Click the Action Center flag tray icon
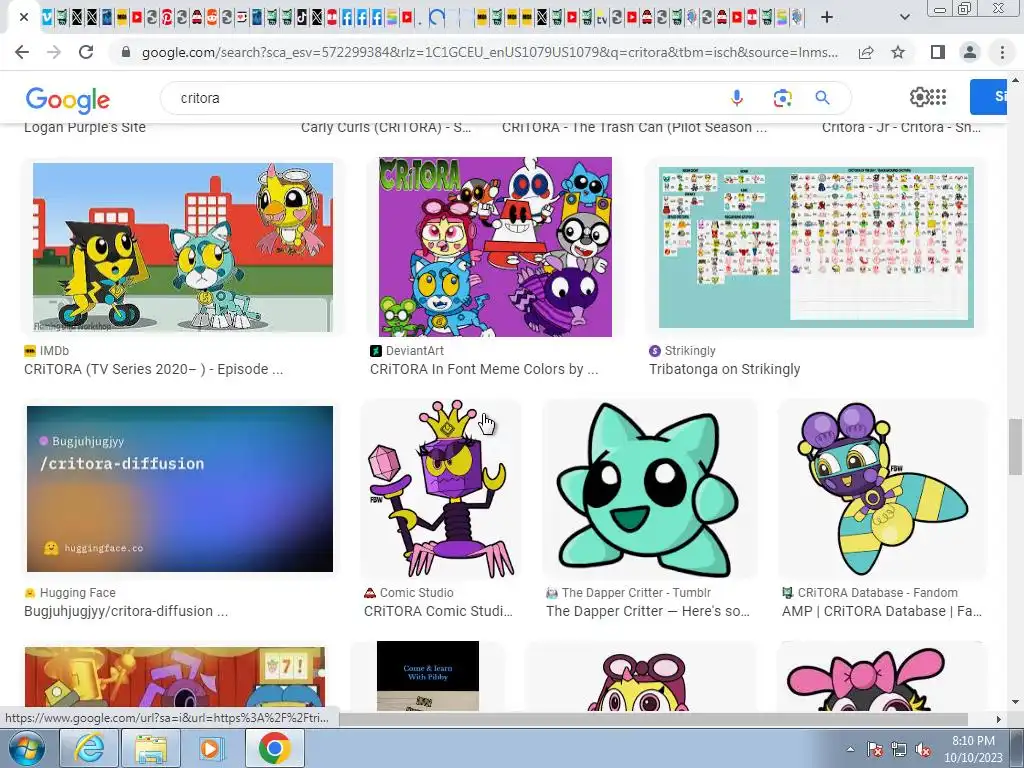Screen dimensions: 1024x768 875,749
